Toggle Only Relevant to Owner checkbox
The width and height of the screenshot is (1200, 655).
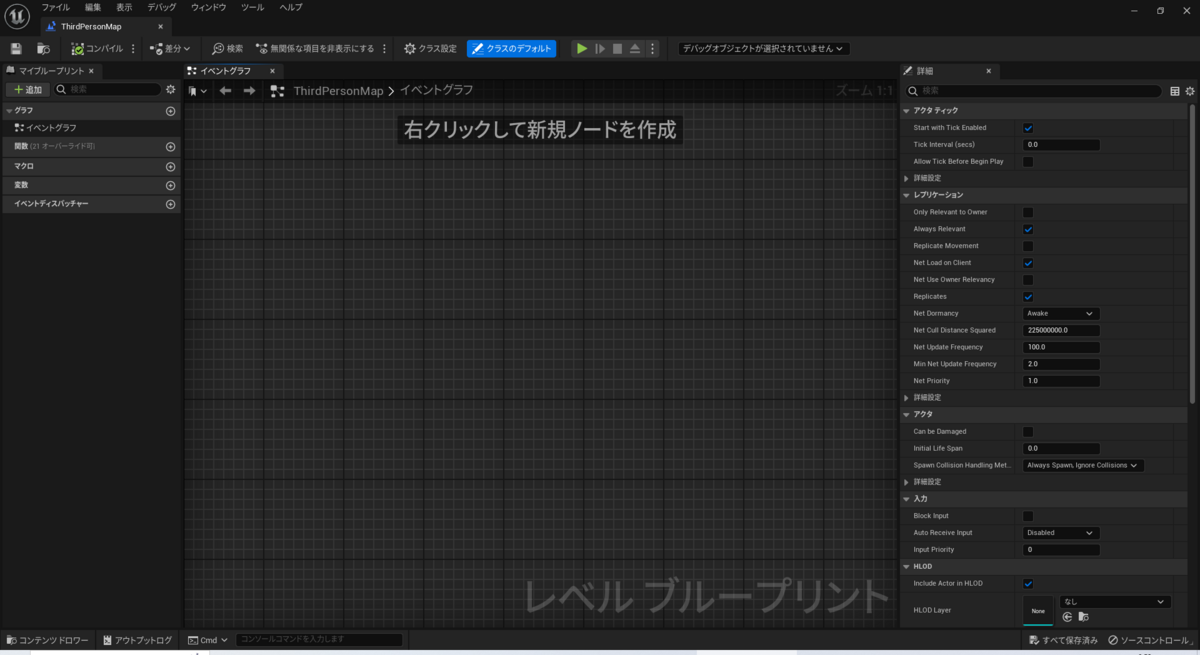pyautogui.click(x=1028, y=212)
